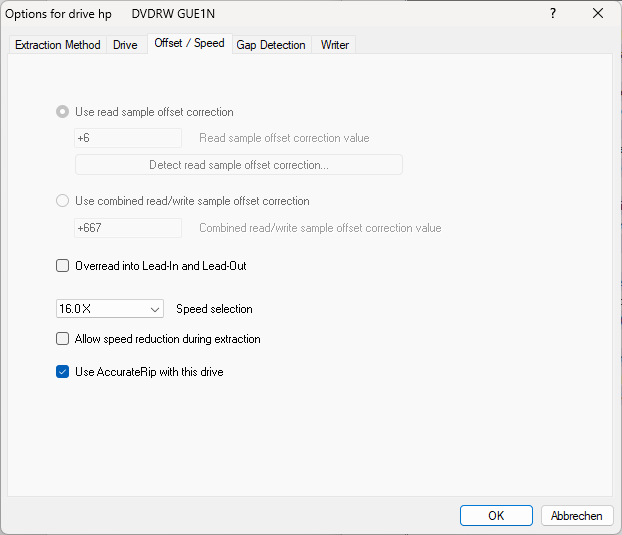Click the combined offset field showing +667
This screenshot has height=535, width=622.
pos(128,228)
